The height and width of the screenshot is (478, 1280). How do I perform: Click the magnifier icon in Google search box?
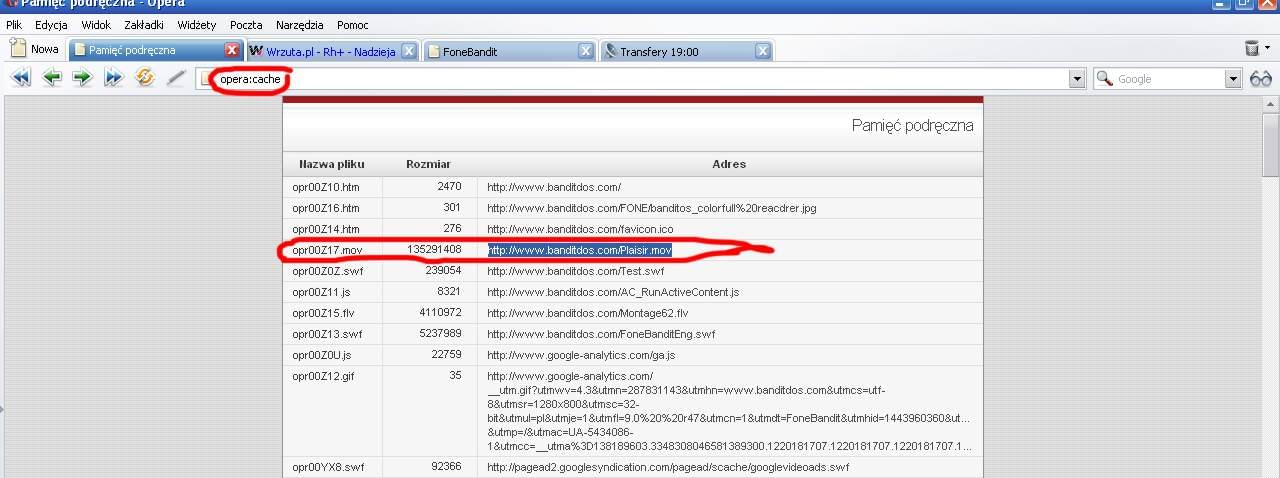point(1105,78)
